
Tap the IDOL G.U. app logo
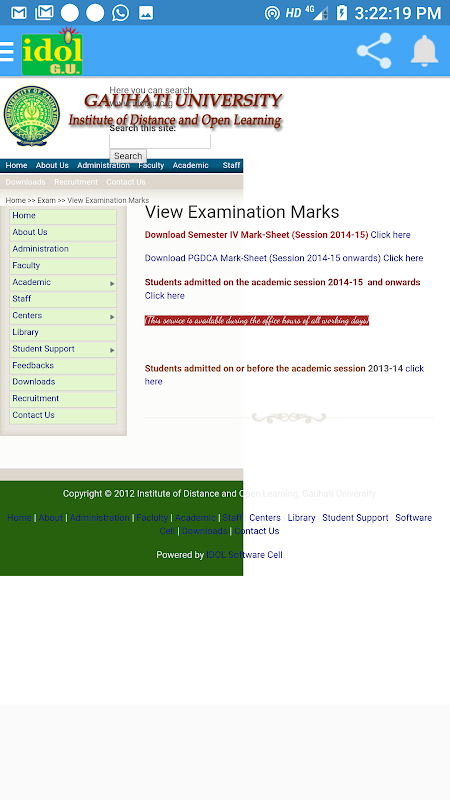click(x=52, y=52)
